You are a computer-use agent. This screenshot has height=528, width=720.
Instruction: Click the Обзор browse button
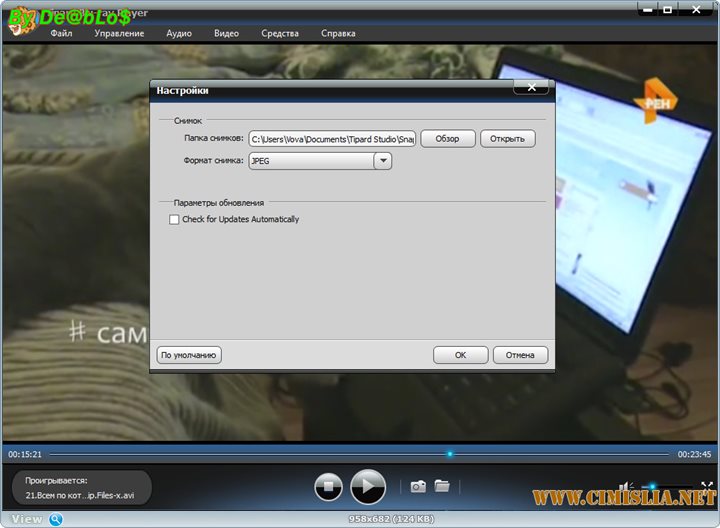448,139
